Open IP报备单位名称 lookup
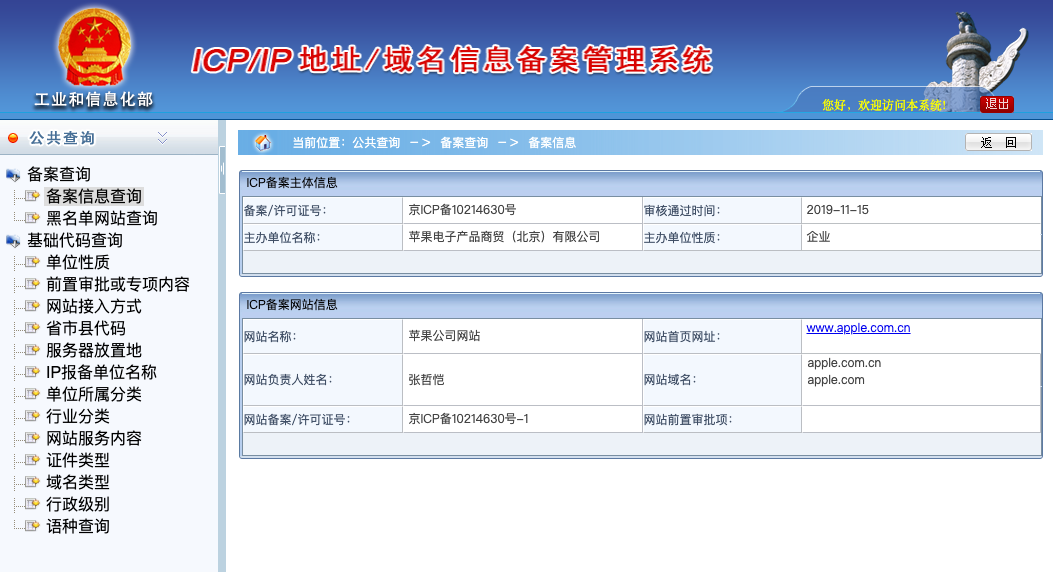Image resolution: width=1053 pixels, height=572 pixels. 101,372
